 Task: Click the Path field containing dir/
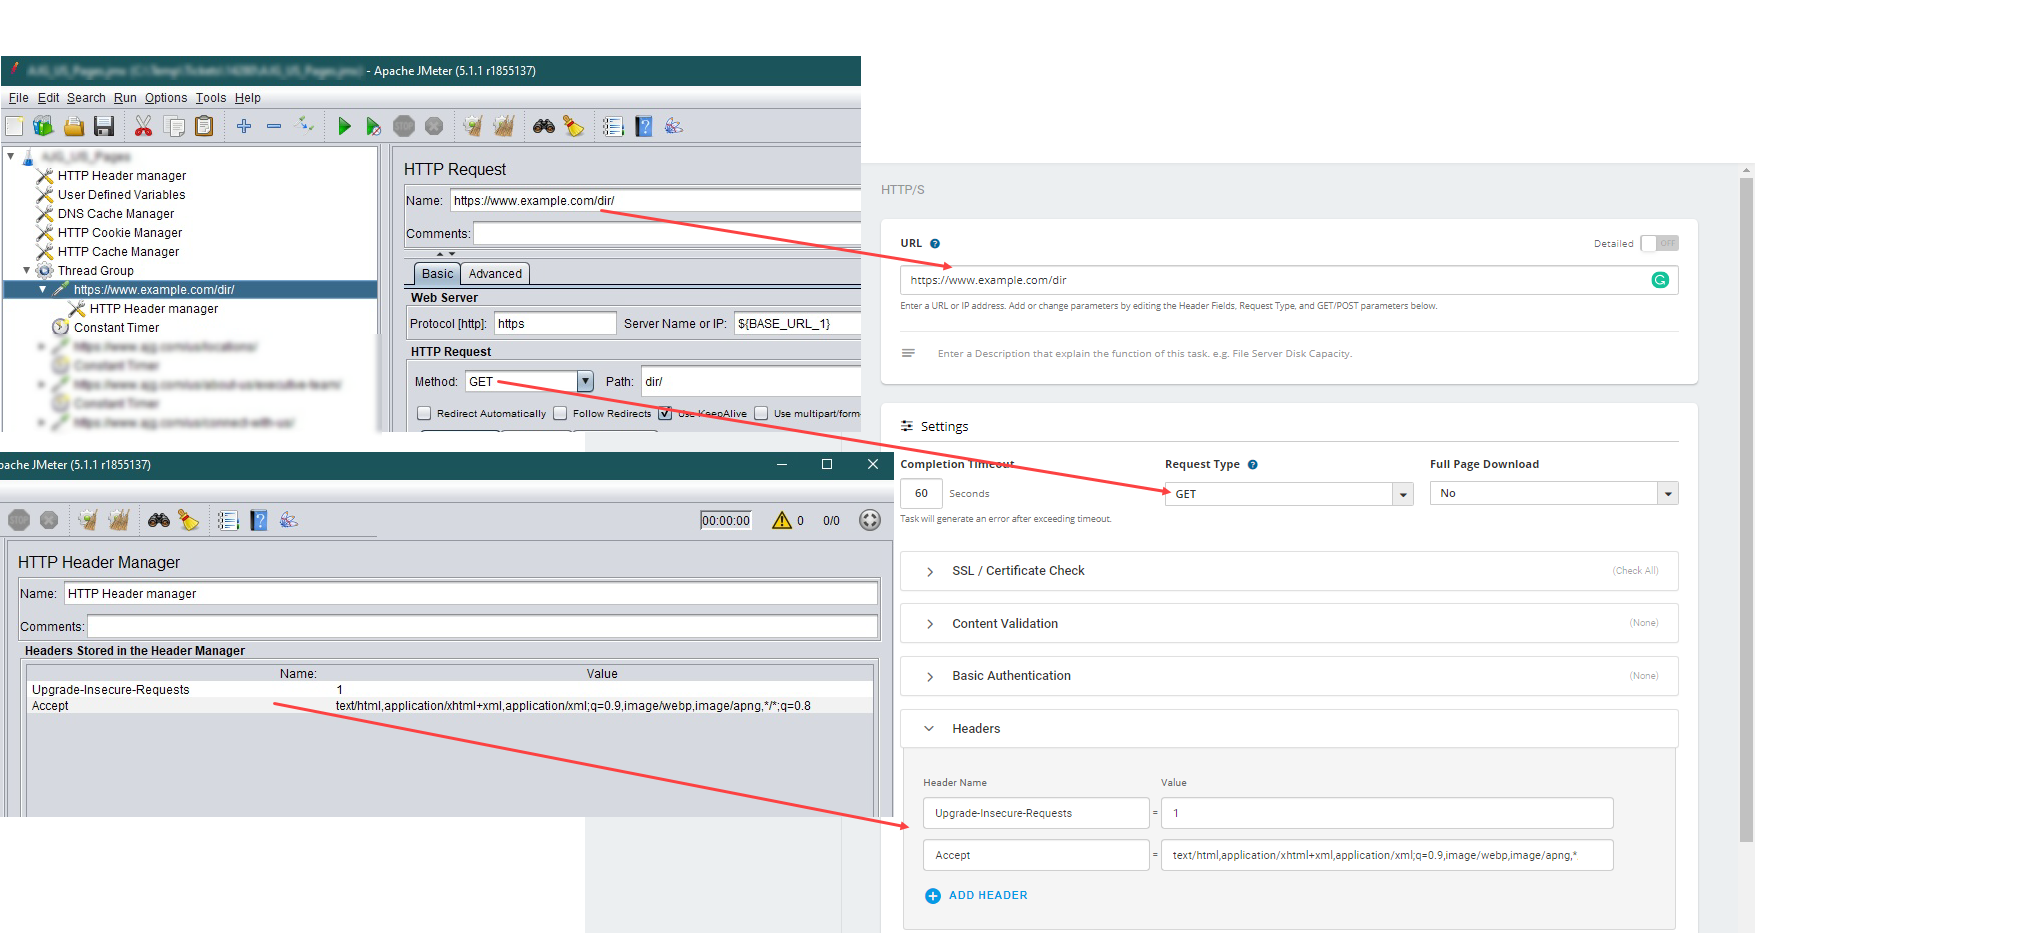(750, 381)
